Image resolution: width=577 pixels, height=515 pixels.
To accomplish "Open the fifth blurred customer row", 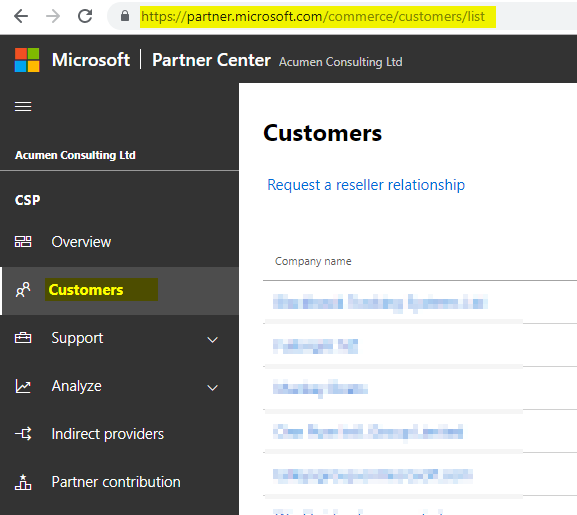I will 373,475.
